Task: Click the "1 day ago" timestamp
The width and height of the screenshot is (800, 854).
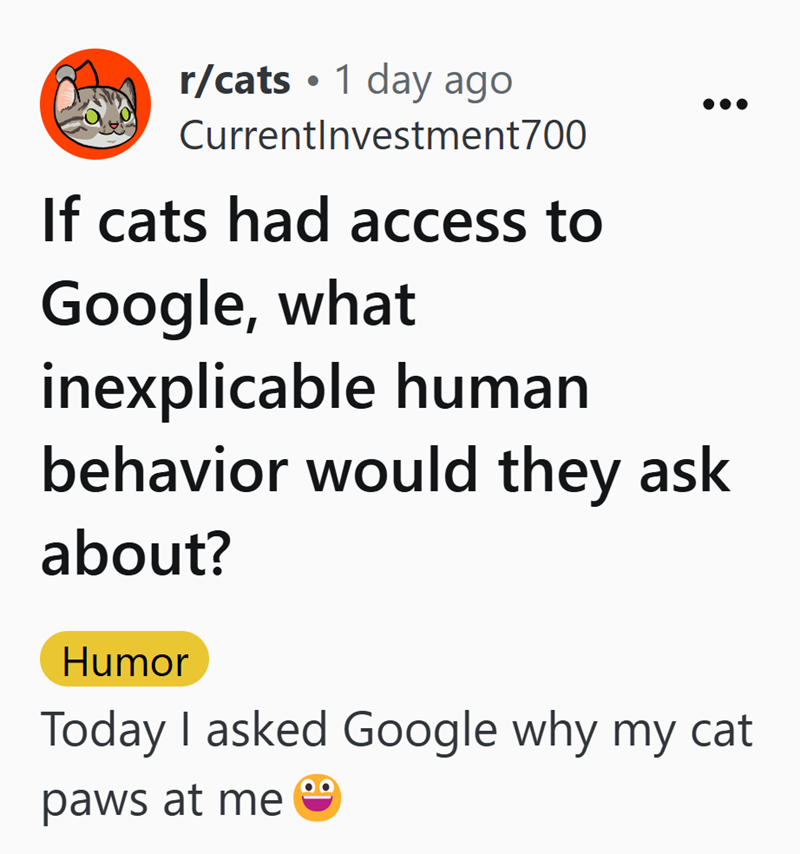Action: coord(423,80)
